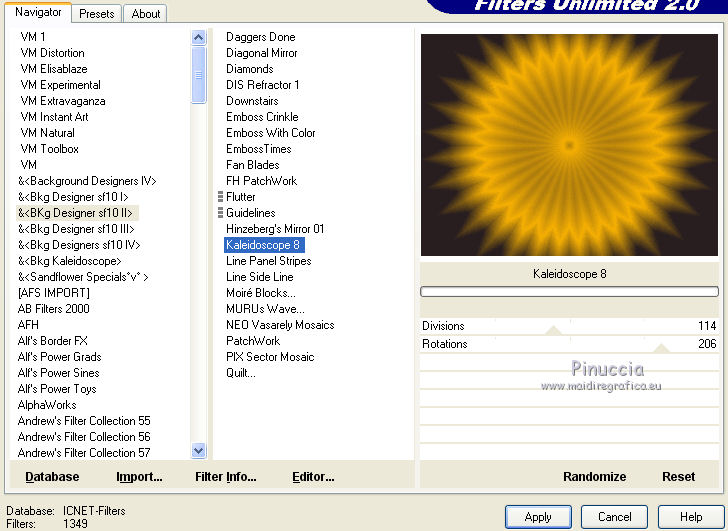Select the AFH category
Image resolution: width=728 pixels, height=531 pixels.
28,325
